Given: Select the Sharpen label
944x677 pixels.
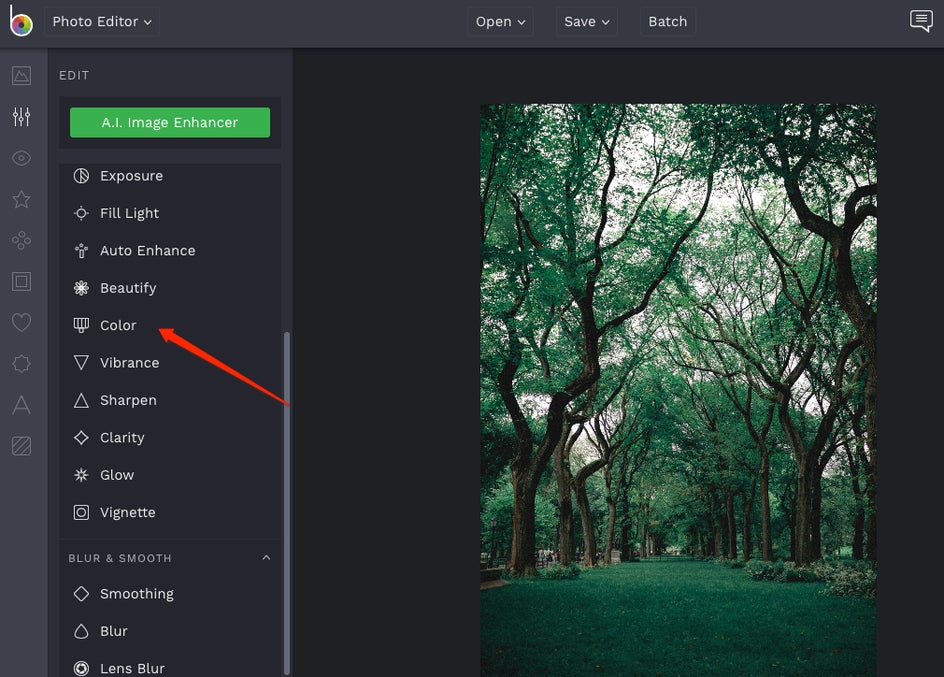Looking at the screenshot, I should (x=128, y=400).
